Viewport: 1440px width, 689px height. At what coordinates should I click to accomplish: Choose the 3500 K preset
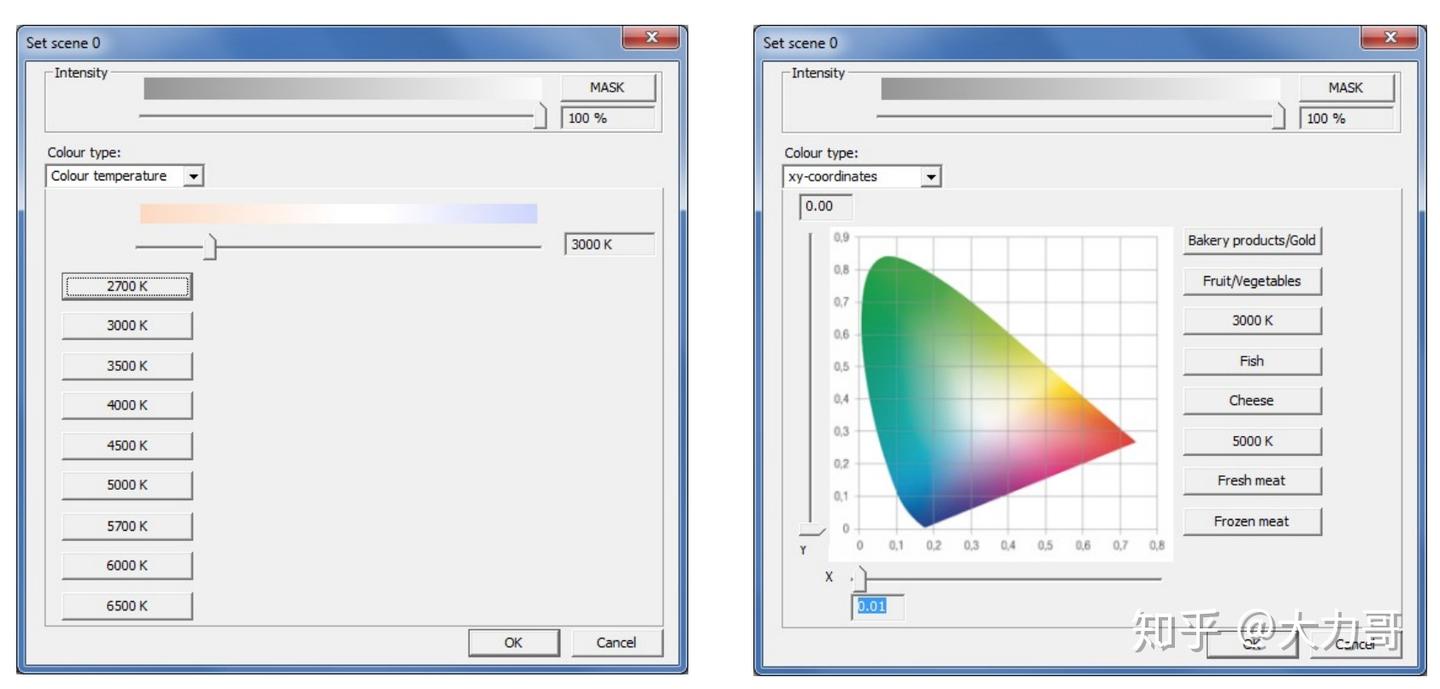[x=127, y=366]
